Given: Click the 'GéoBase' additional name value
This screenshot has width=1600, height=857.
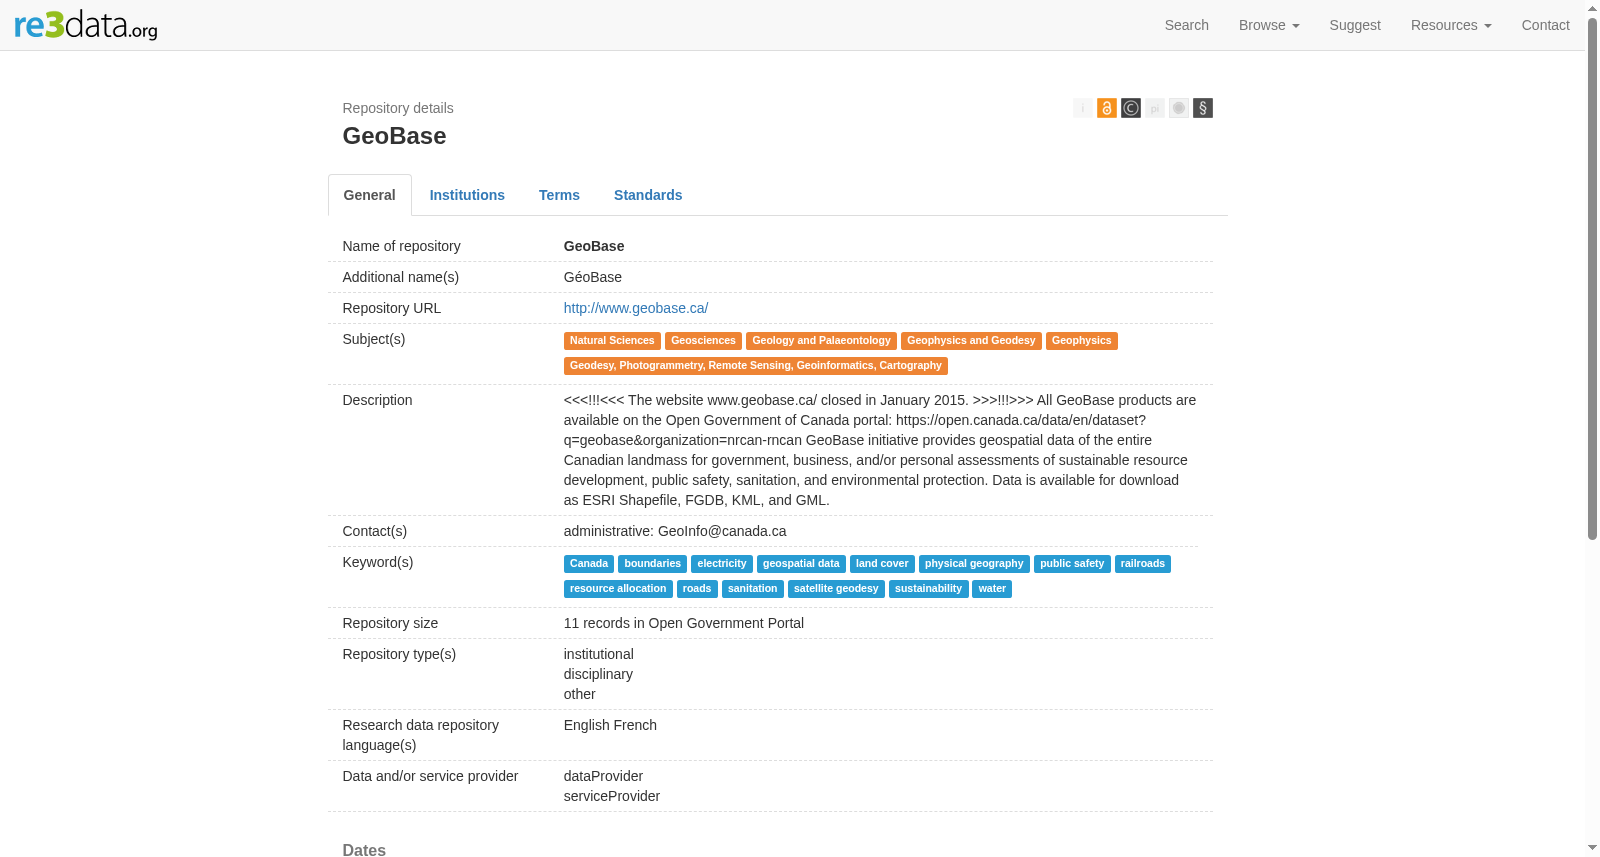Looking at the screenshot, I should coord(593,277).
